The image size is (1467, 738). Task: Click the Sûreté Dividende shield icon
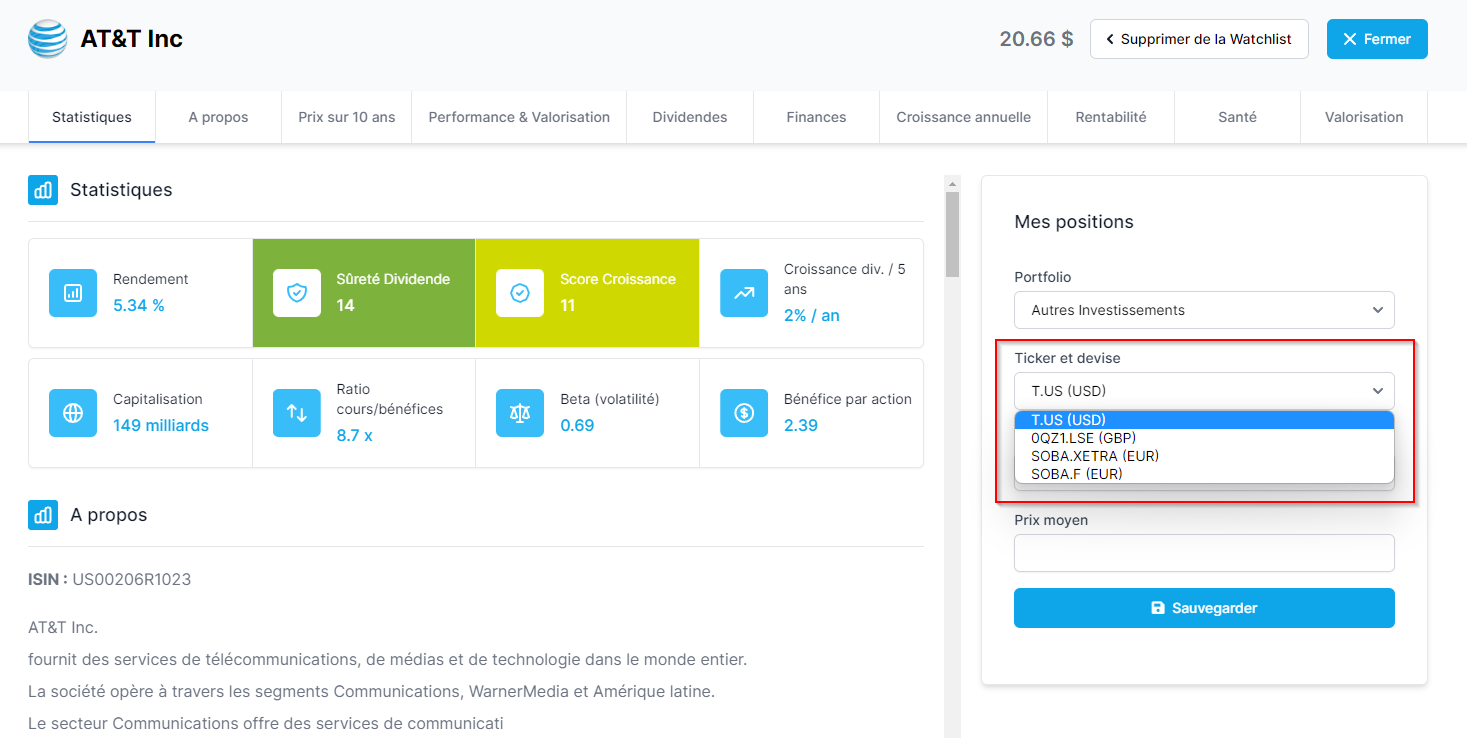click(x=297, y=293)
